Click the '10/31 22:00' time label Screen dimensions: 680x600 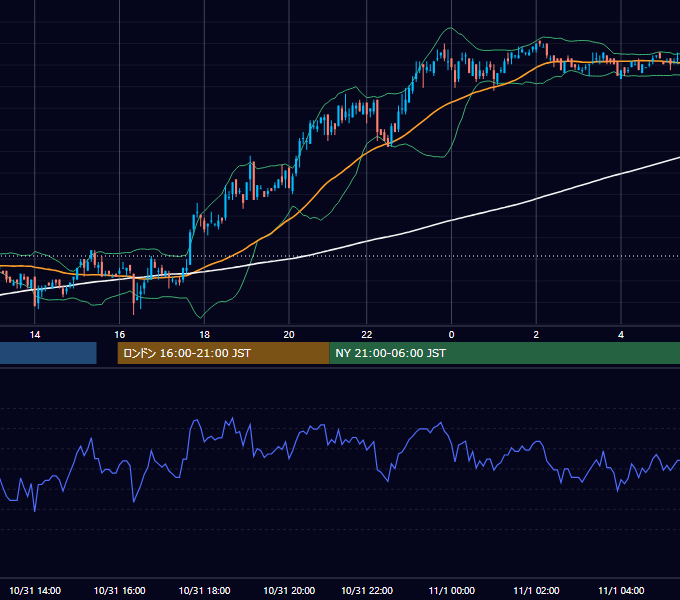coord(367,590)
